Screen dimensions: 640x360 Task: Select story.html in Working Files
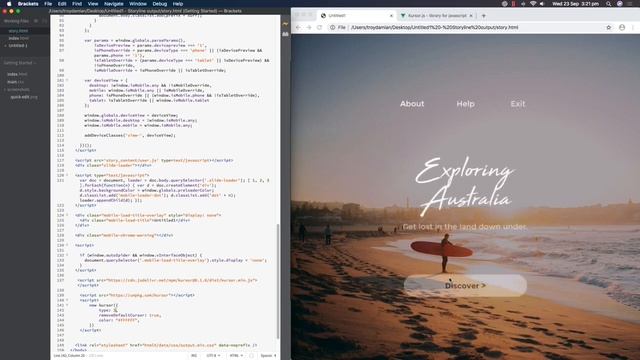click(18, 31)
